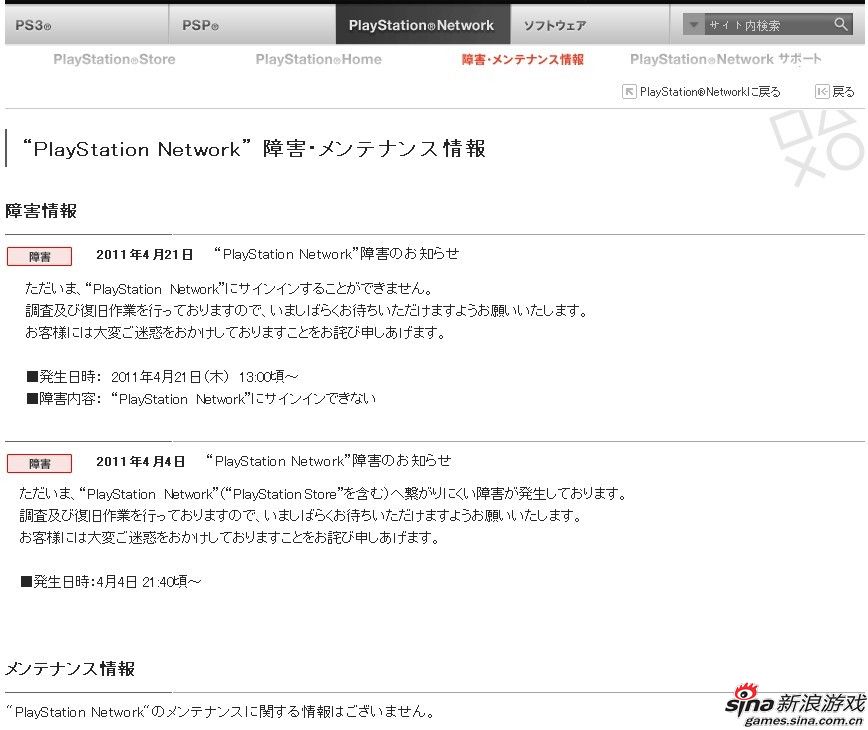Click the April 4 障害のお知らせ headline

click(329, 461)
